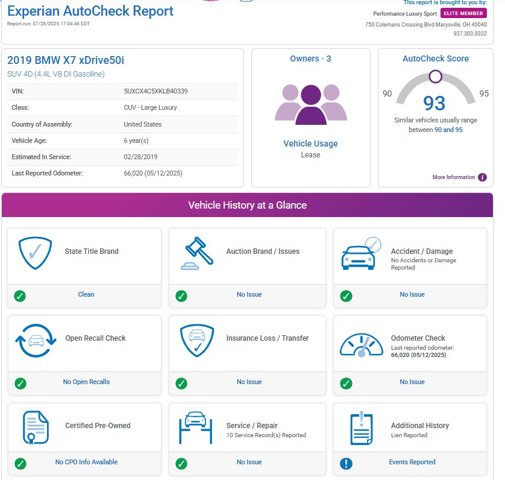Click the 90 and 95 range text
The width and height of the screenshot is (505, 480).
click(449, 130)
